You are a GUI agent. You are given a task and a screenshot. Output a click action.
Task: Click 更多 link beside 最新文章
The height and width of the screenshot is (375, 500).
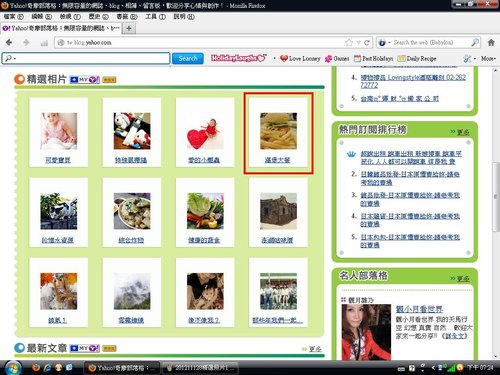tap(315, 349)
